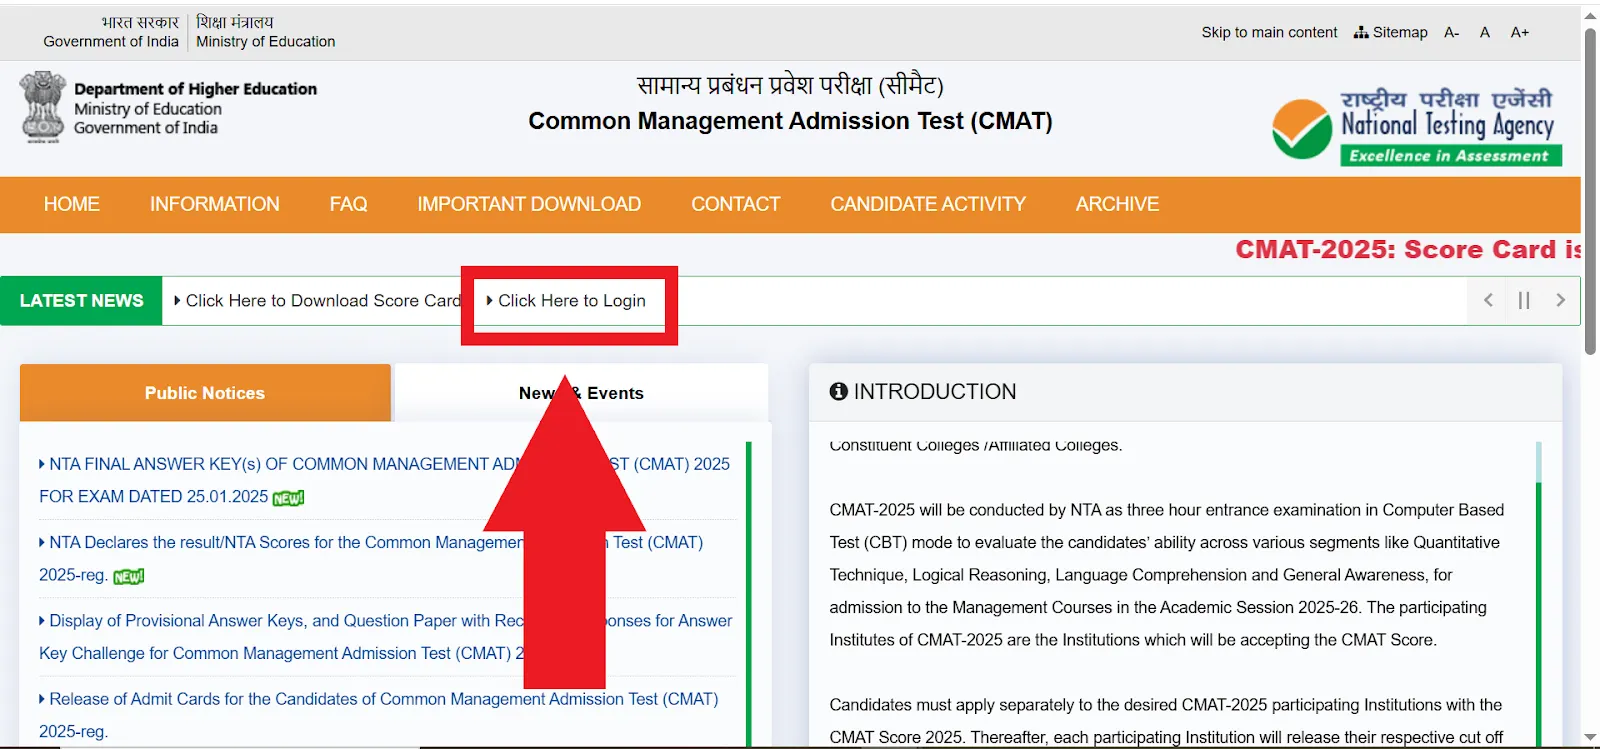Open Display of Provisional Answer Keys notice
Screen dimensions: 1600x749
coord(385,637)
